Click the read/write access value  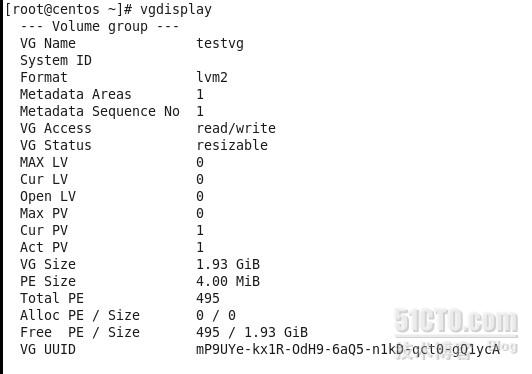tap(236, 128)
